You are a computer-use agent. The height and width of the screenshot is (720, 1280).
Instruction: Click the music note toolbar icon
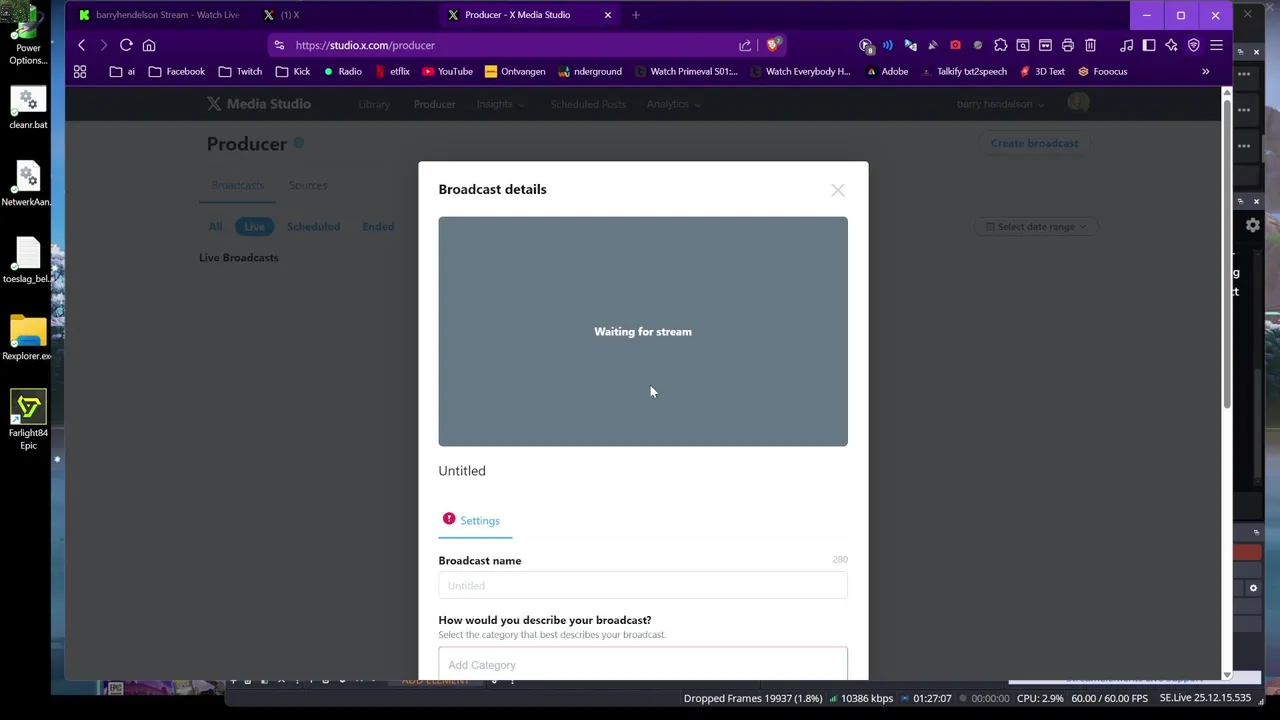click(1127, 45)
